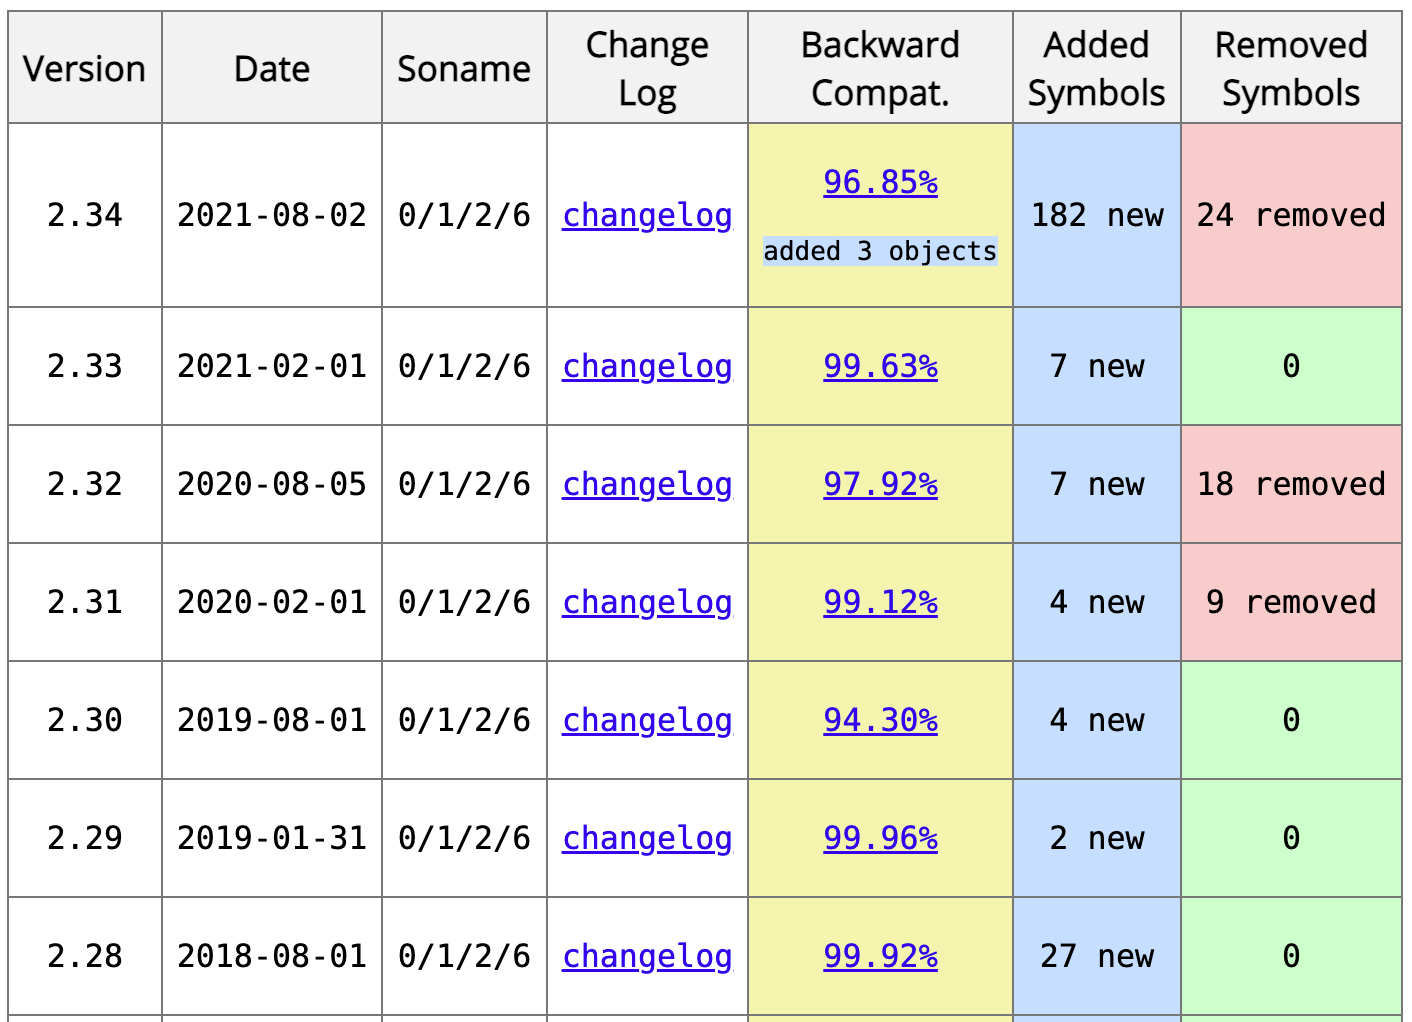Click the 99.63% compatibility link
Screen dimensions: 1412x1022
pyautogui.click(x=880, y=366)
